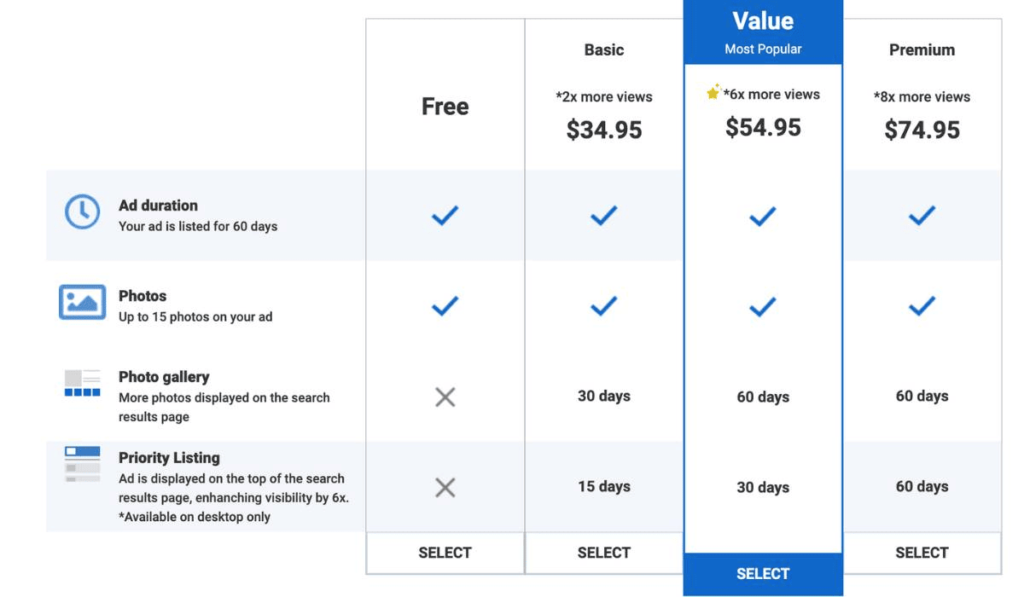The height and width of the screenshot is (597, 1024).
Task: Select the Premium plan
Action: coord(922,552)
